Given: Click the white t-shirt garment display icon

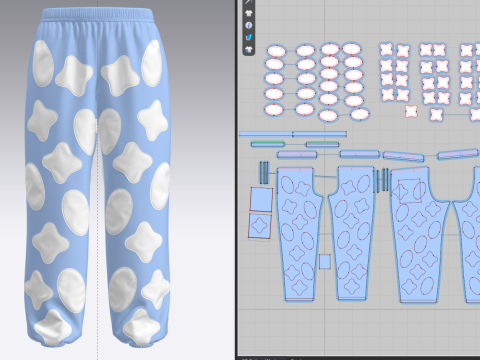Looking at the screenshot, I should point(248,13).
